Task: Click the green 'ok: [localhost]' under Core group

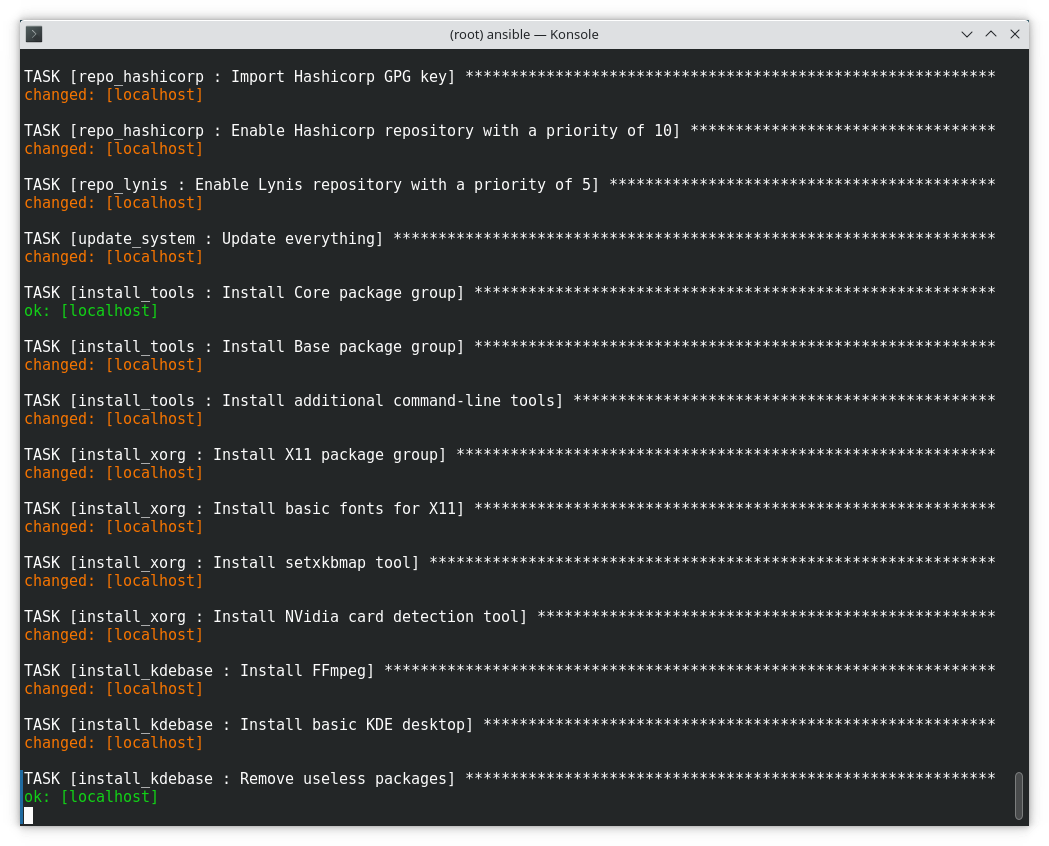Action: click(x=91, y=310)
